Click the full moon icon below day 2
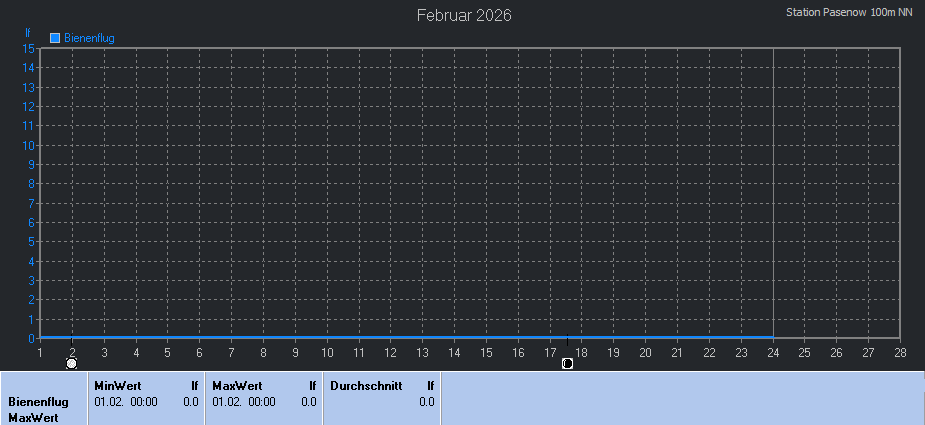 (72, 363)
